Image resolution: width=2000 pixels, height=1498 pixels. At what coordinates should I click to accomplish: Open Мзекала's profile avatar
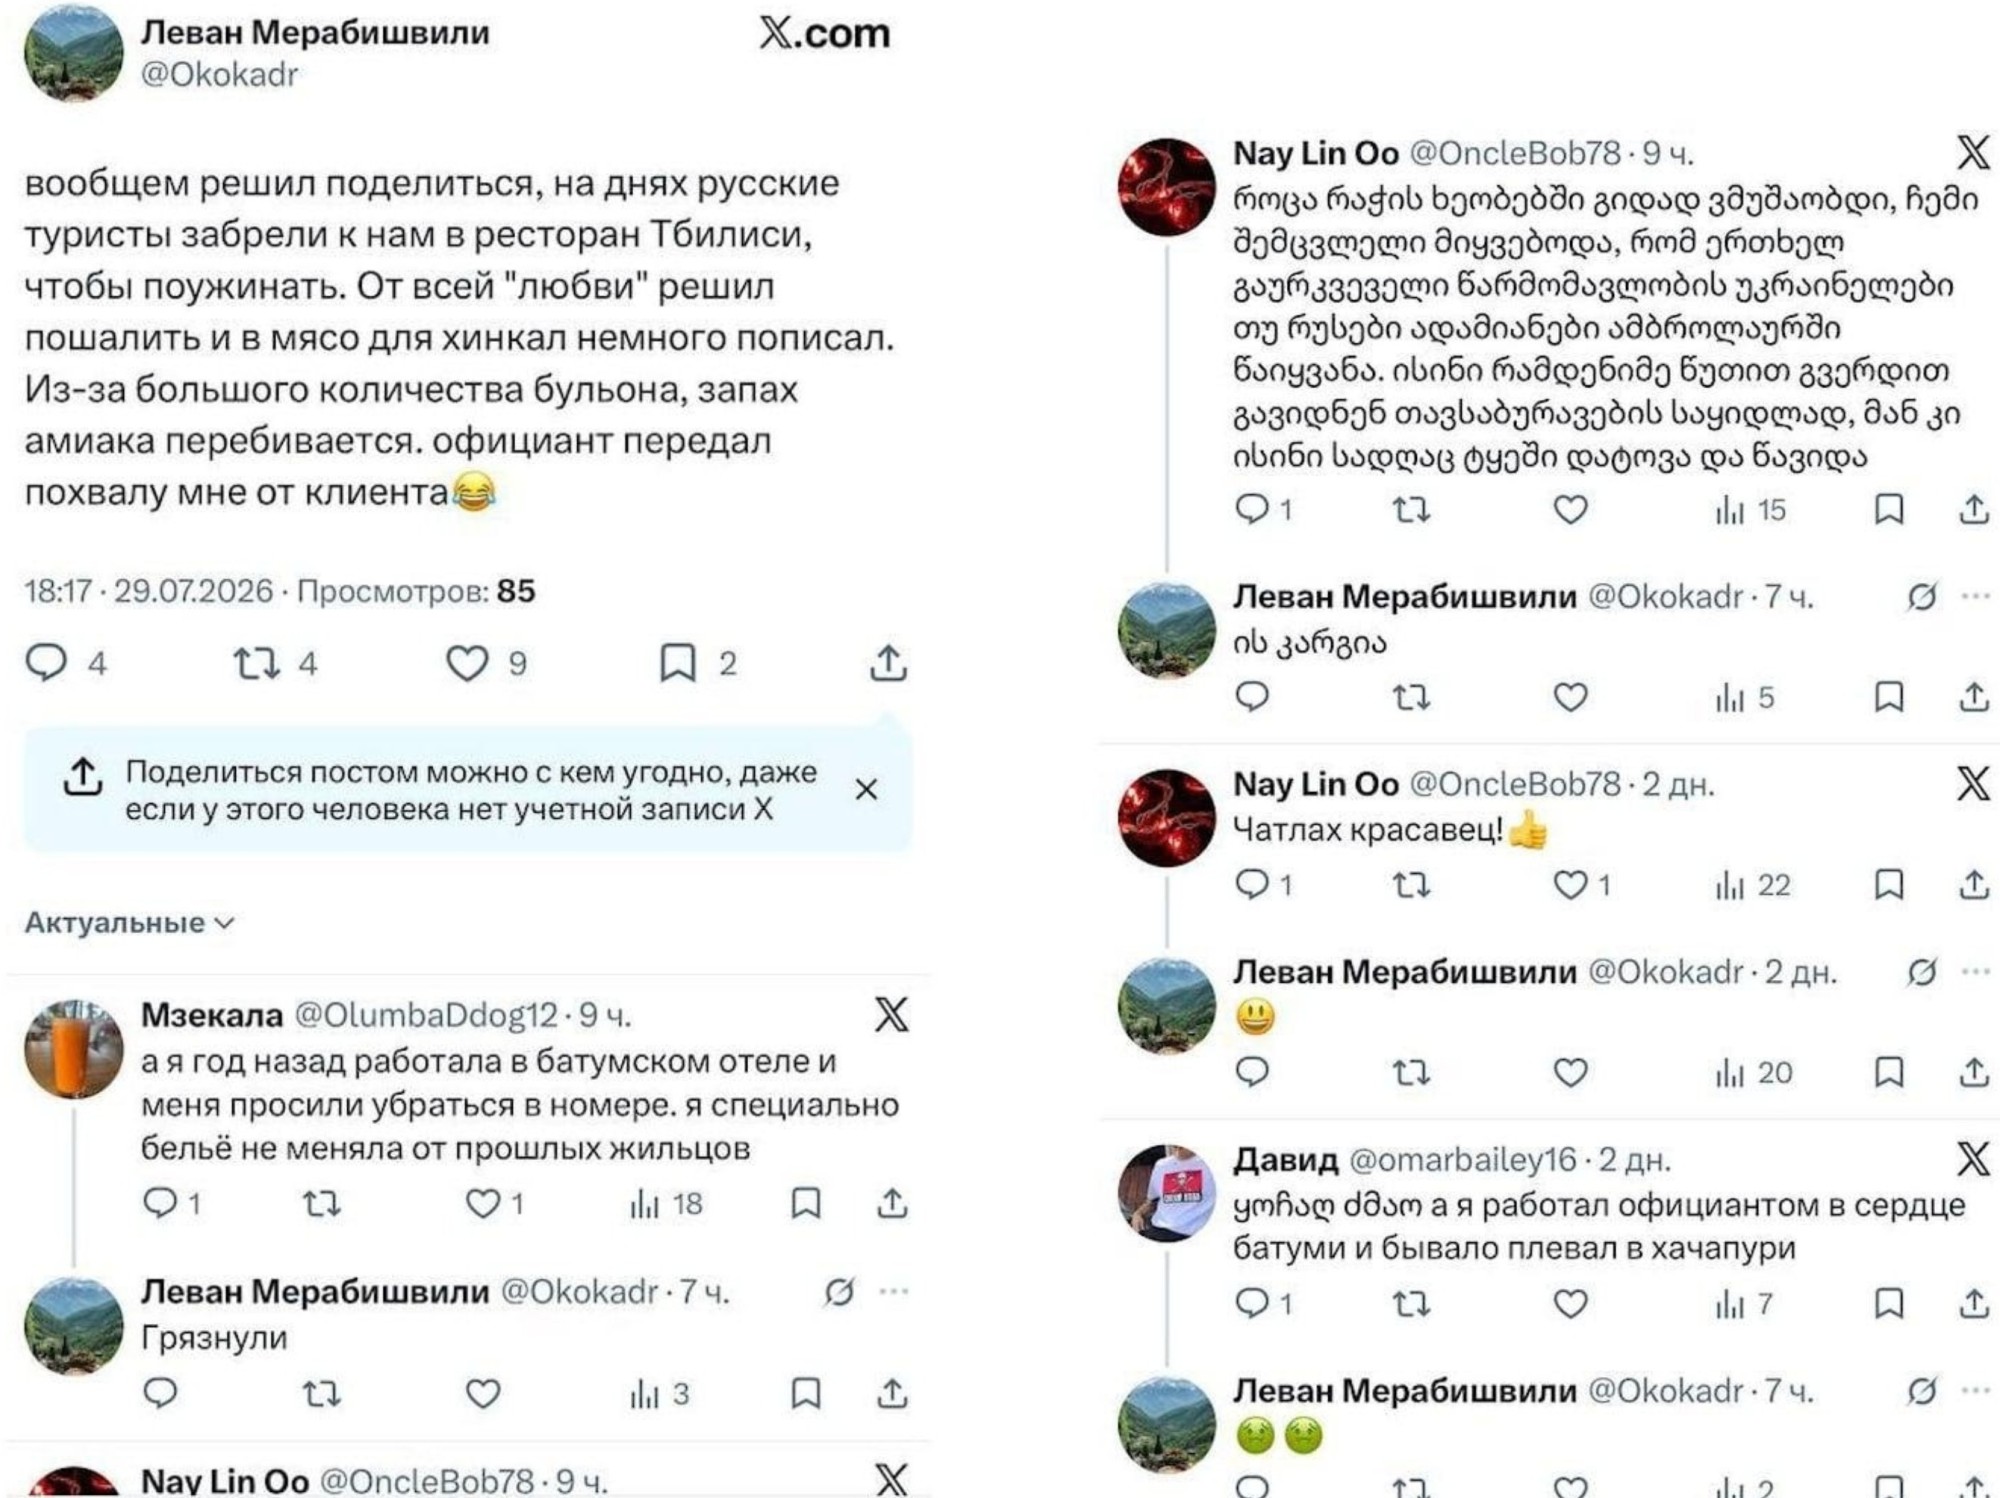click(x=73, y=1048)
